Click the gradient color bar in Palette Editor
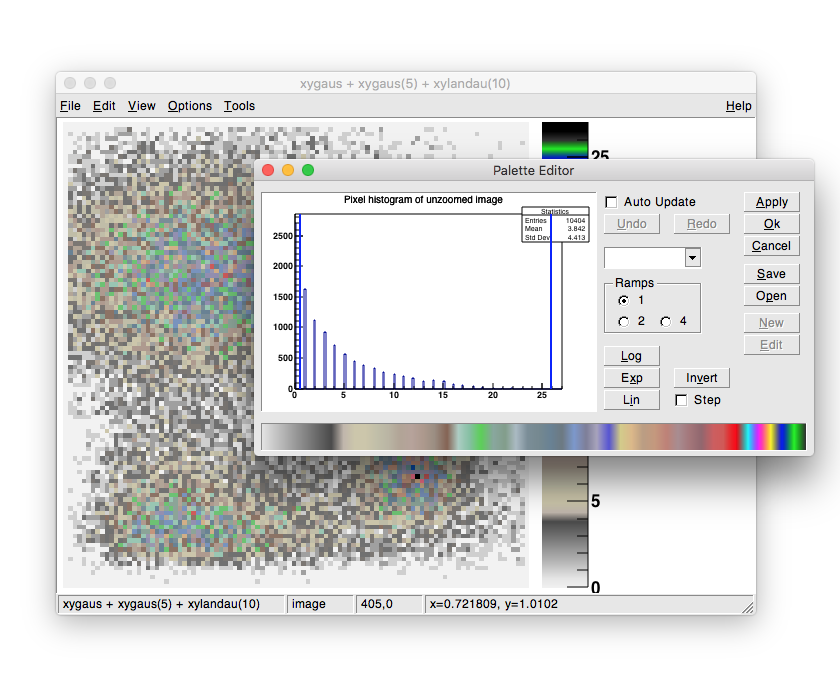 point(532,437)
